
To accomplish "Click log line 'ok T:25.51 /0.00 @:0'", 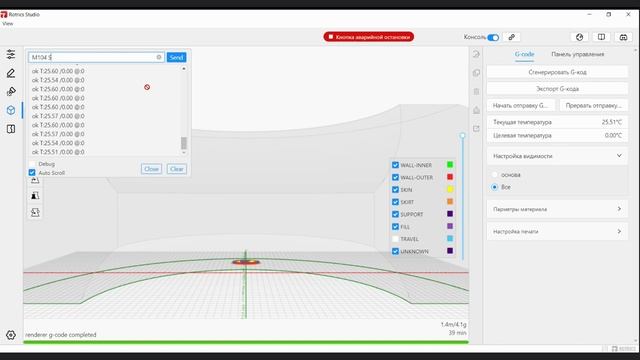I will (58, 152).
